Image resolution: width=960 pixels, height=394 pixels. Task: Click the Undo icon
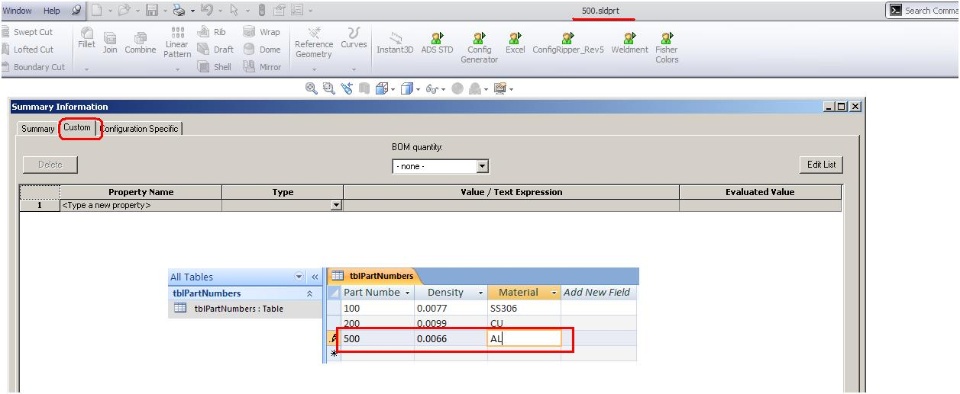tap(206, 10)
